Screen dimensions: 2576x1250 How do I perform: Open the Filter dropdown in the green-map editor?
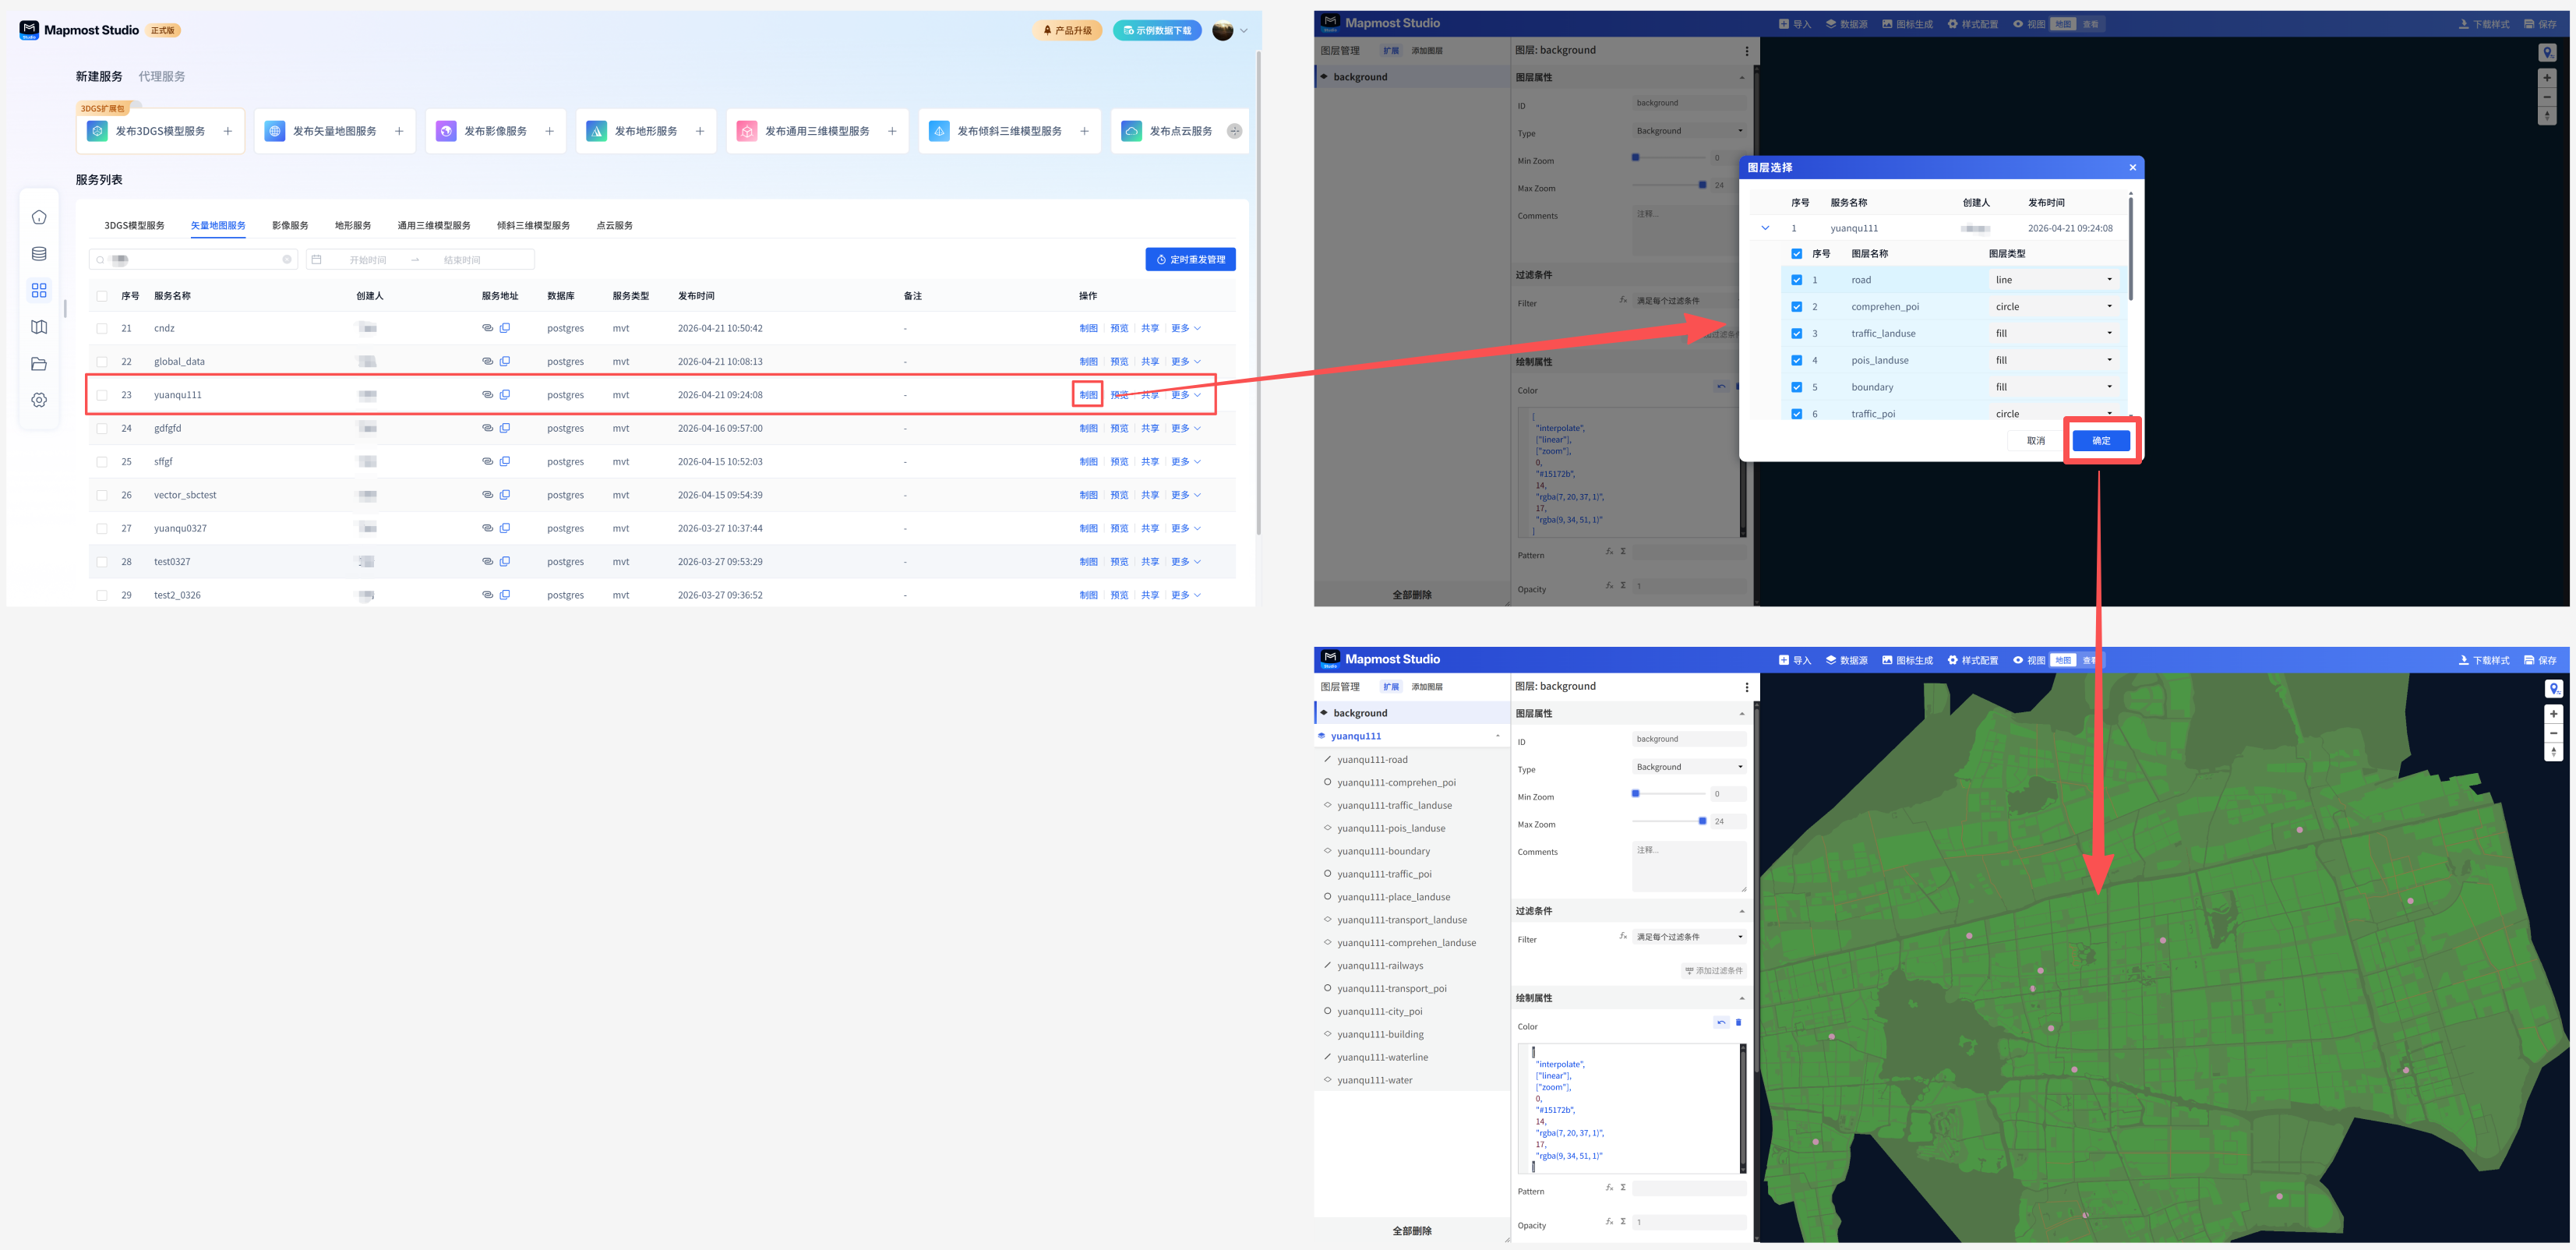click(1689, 937)
